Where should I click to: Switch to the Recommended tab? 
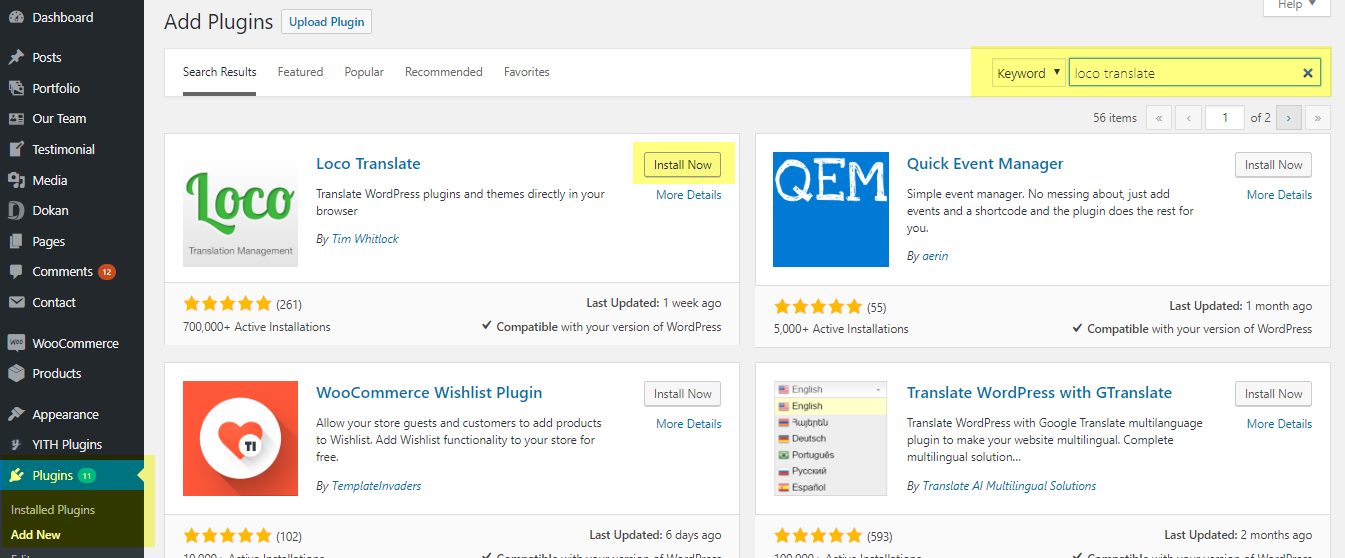(444, 72)
